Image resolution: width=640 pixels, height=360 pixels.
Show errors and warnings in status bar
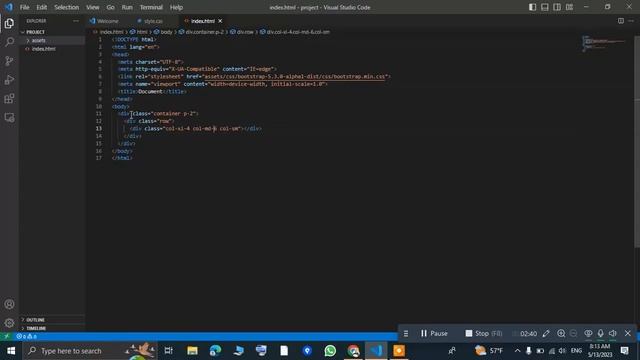[x=27, y=336]
